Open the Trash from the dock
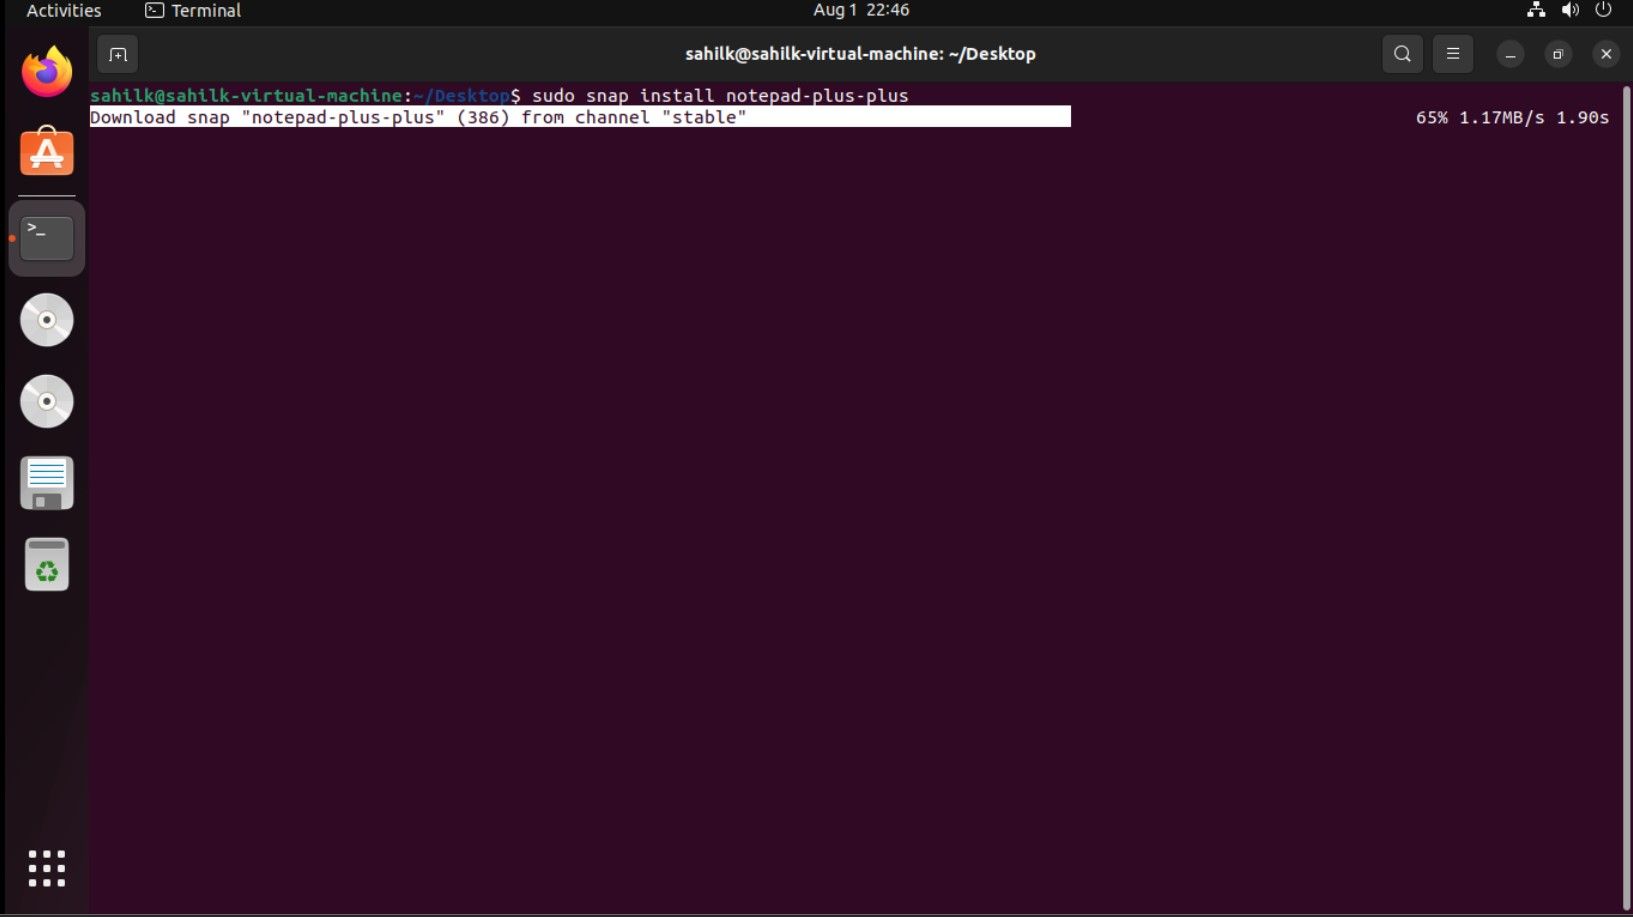 [47, 565]
